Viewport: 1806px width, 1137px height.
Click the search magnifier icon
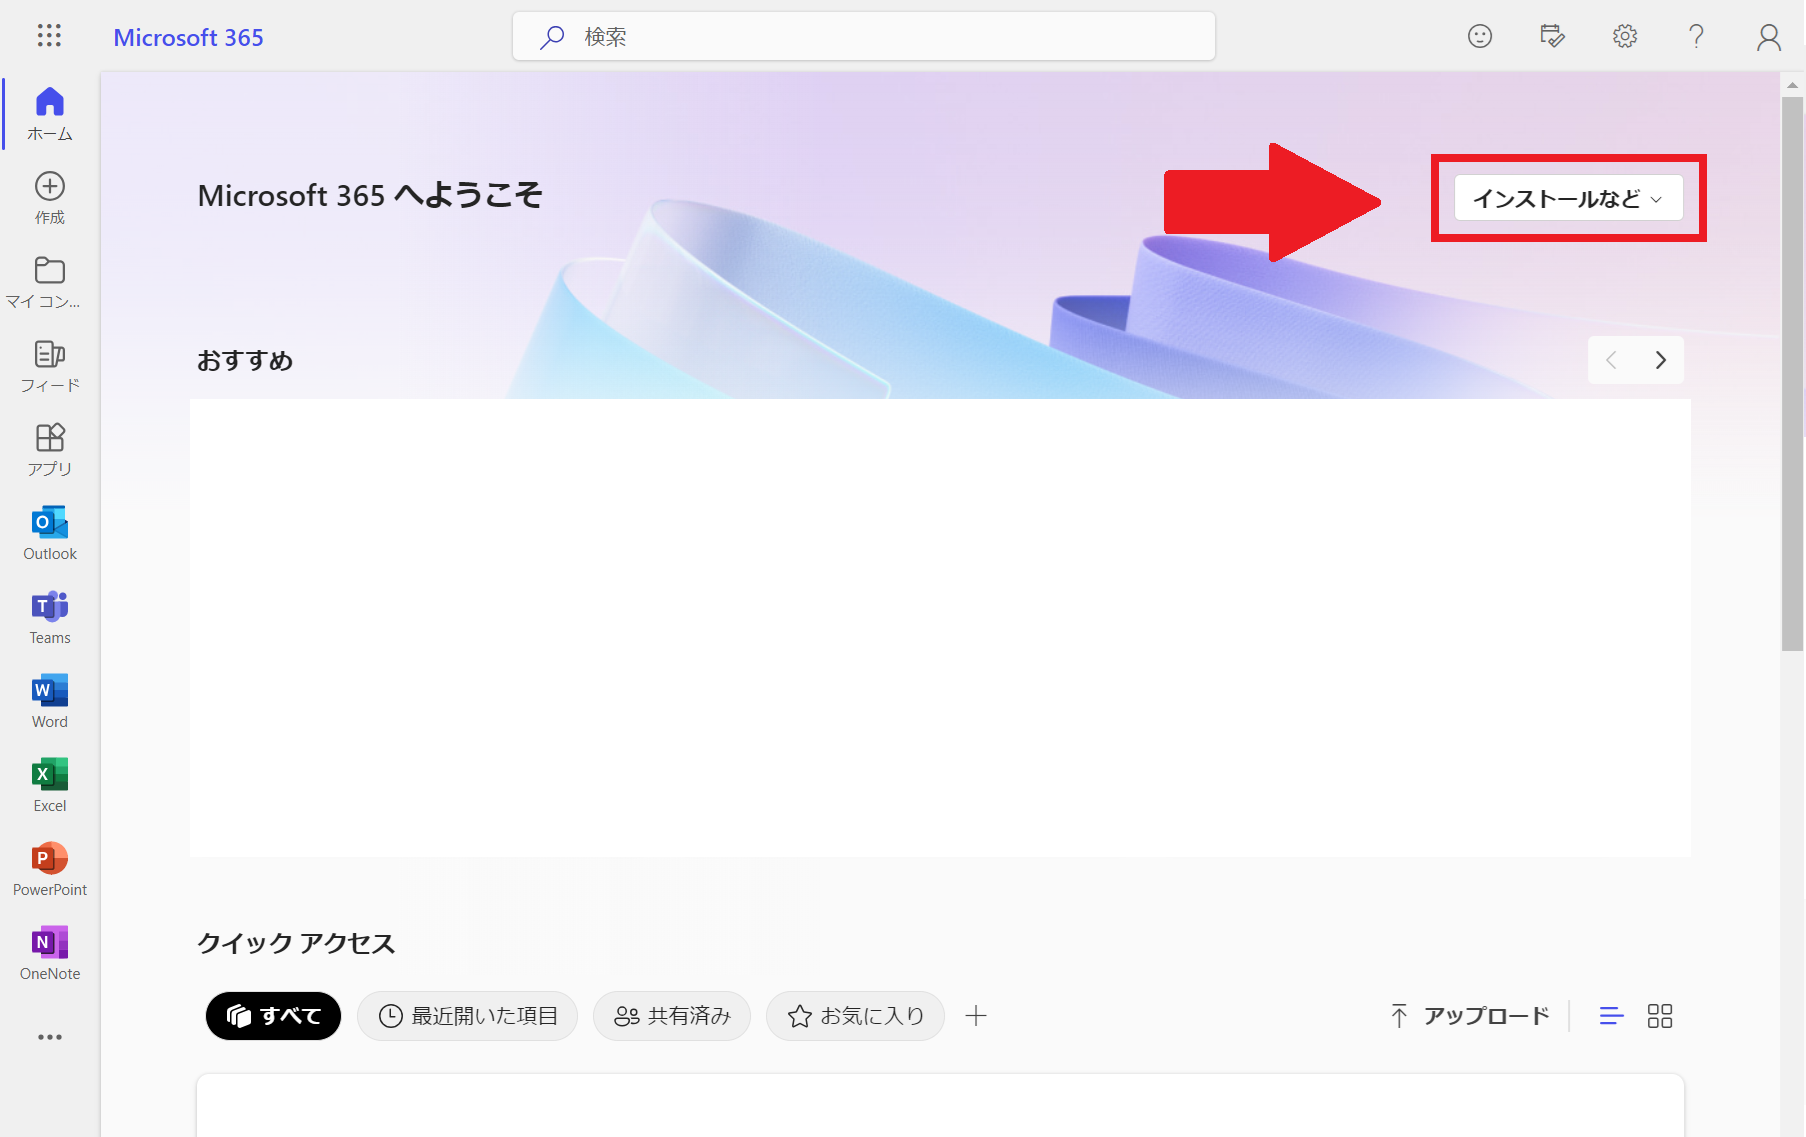coord(551,37)
